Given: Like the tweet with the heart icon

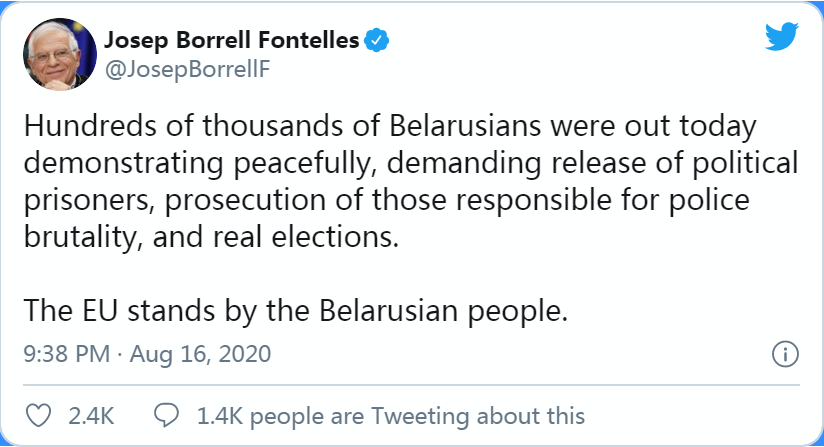Looking at the screenshot, I should pos(38,414).
